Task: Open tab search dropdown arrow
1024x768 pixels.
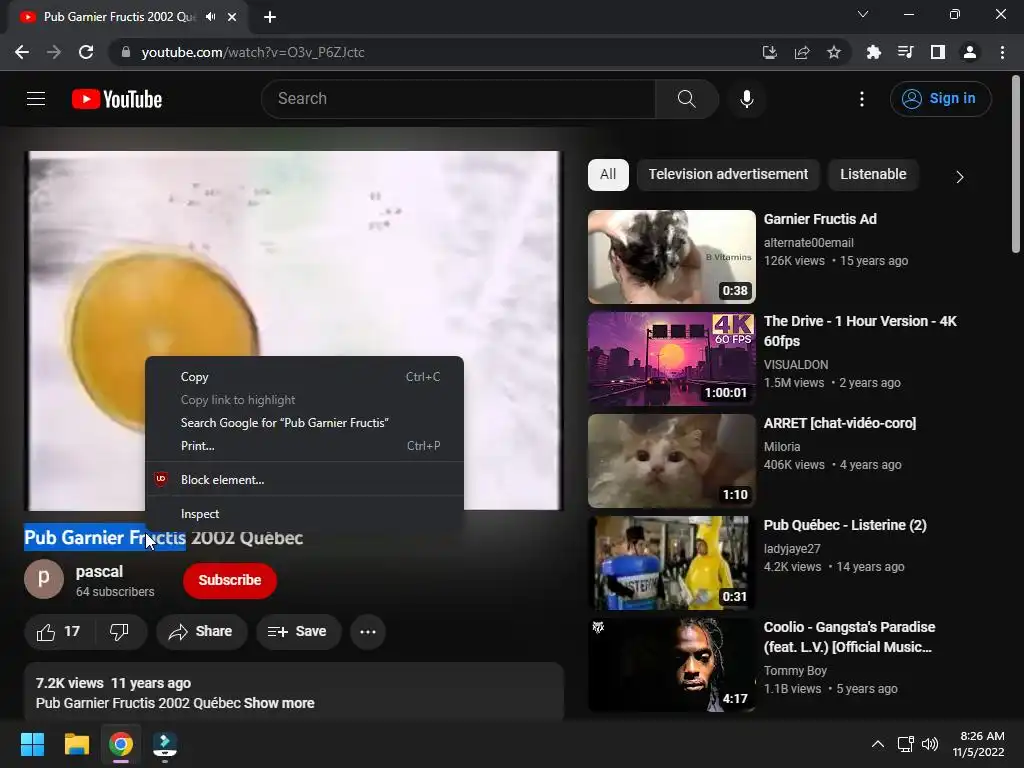Action: point(863,14)
